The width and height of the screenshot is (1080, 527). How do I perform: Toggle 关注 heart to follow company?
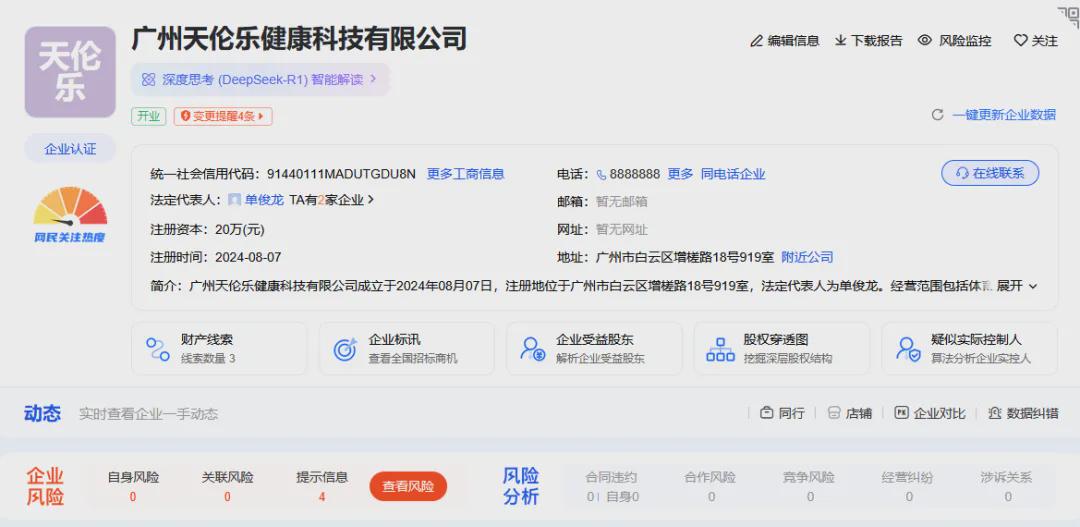point(1020,41)
